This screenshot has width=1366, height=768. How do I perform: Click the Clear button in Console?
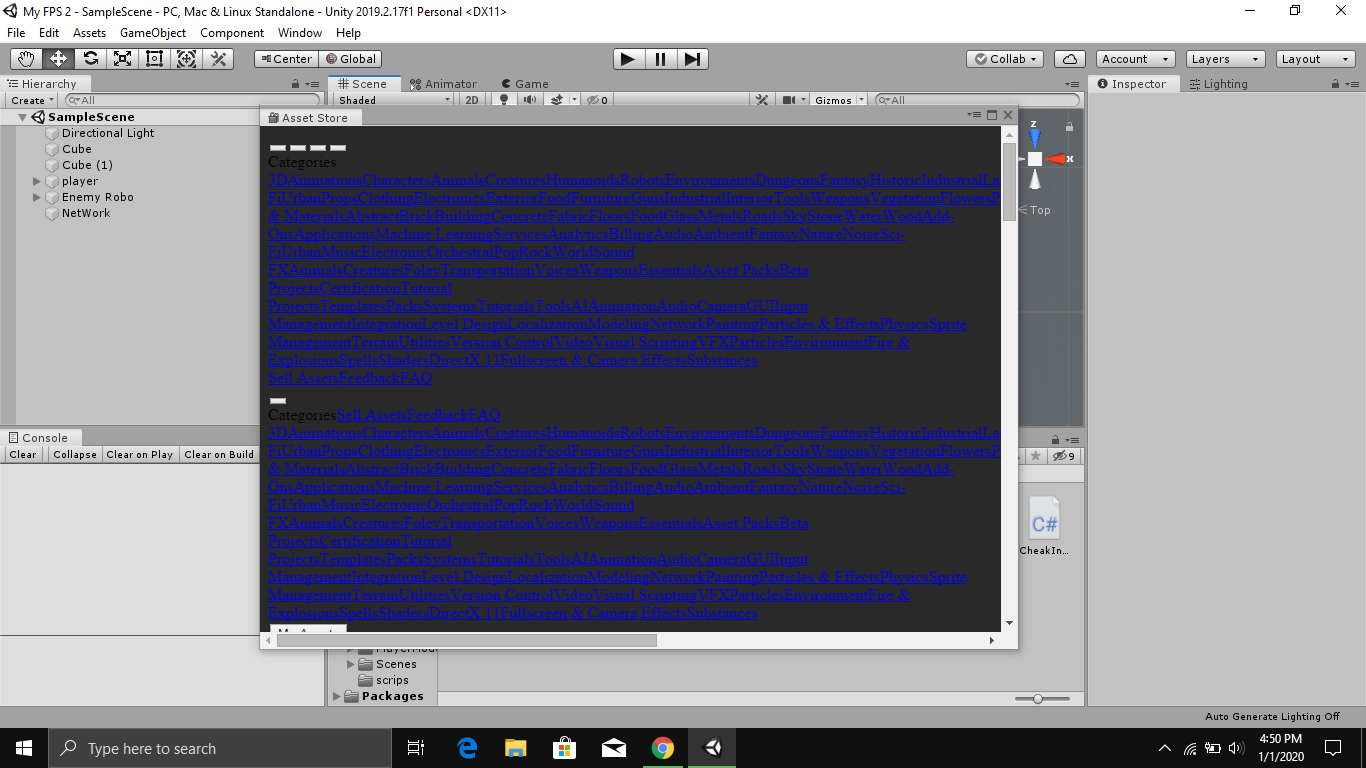[23, 454]
